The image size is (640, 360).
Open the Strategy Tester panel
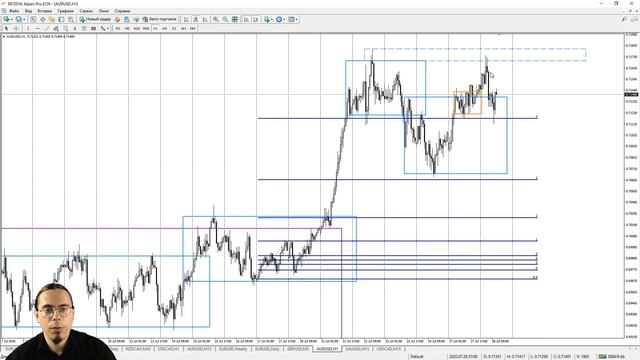71,19
